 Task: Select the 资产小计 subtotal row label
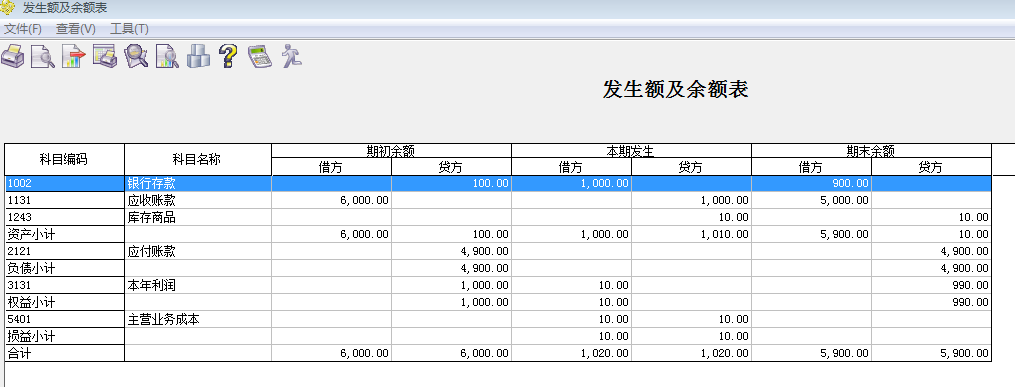64,234
